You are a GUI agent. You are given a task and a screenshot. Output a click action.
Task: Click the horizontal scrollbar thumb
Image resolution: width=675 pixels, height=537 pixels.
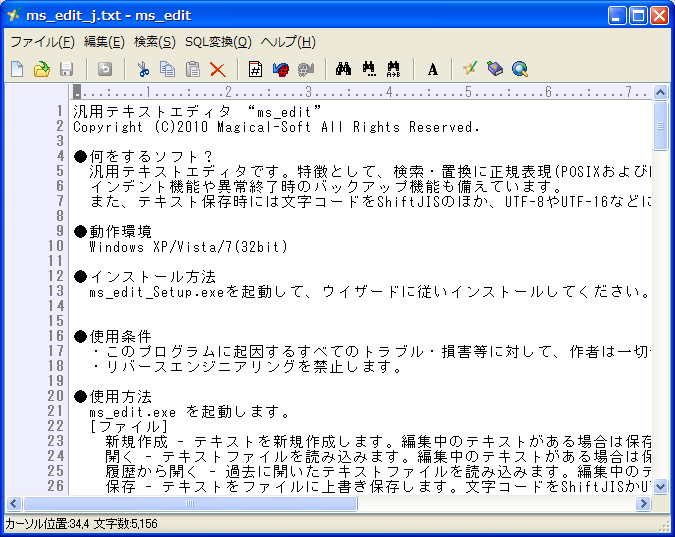[190, 503]
